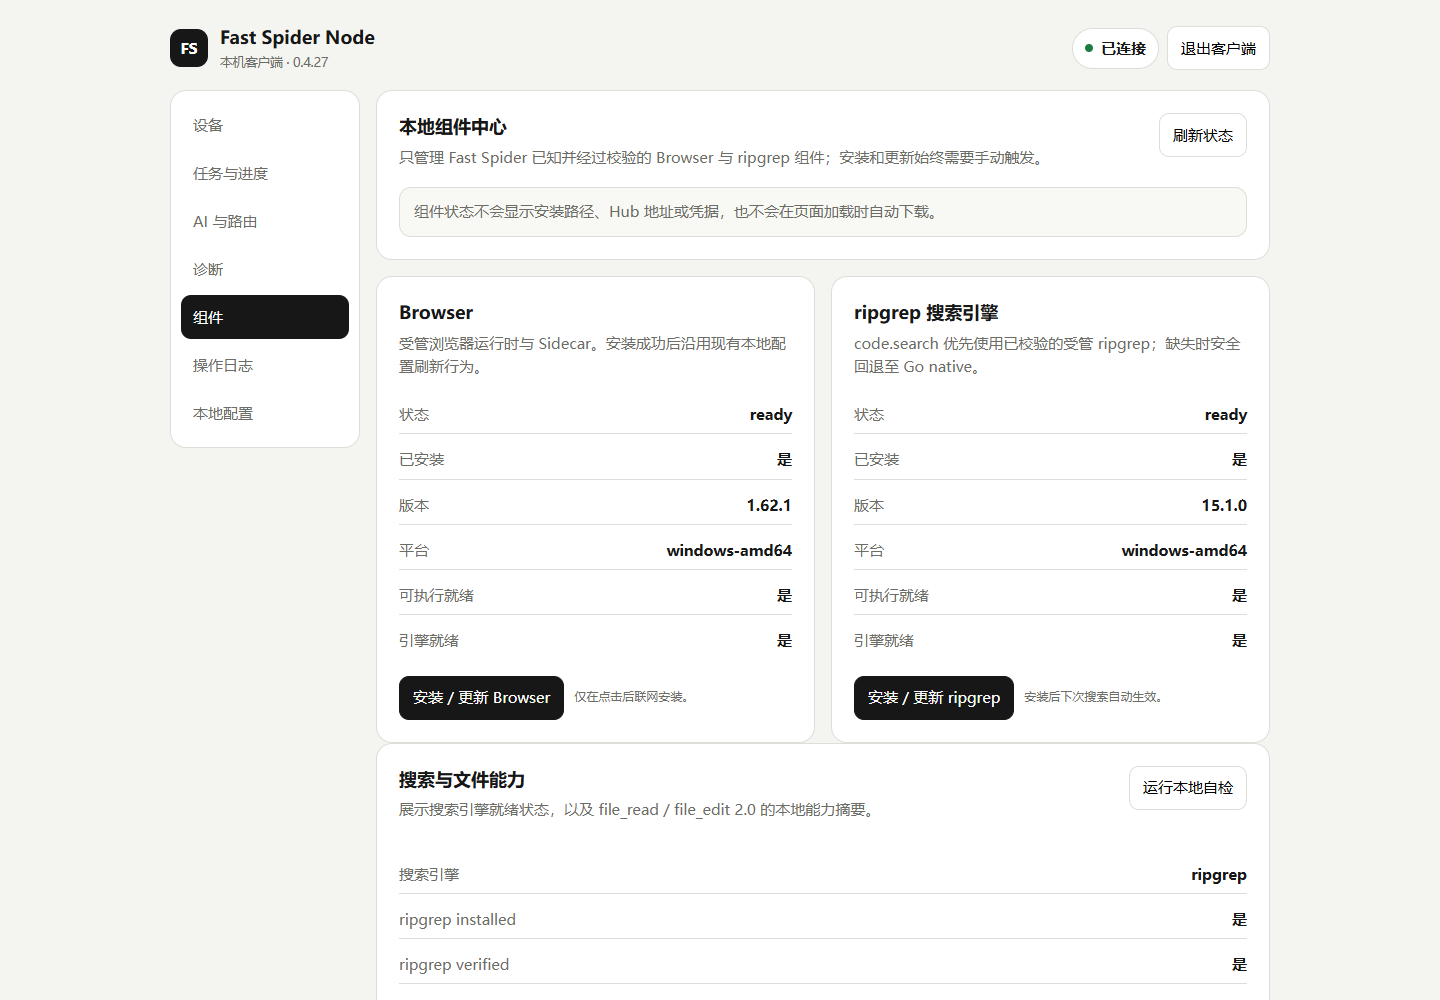
Task: Go to 任务与进度 in sidebar
Action: click(x=265, y=173)
